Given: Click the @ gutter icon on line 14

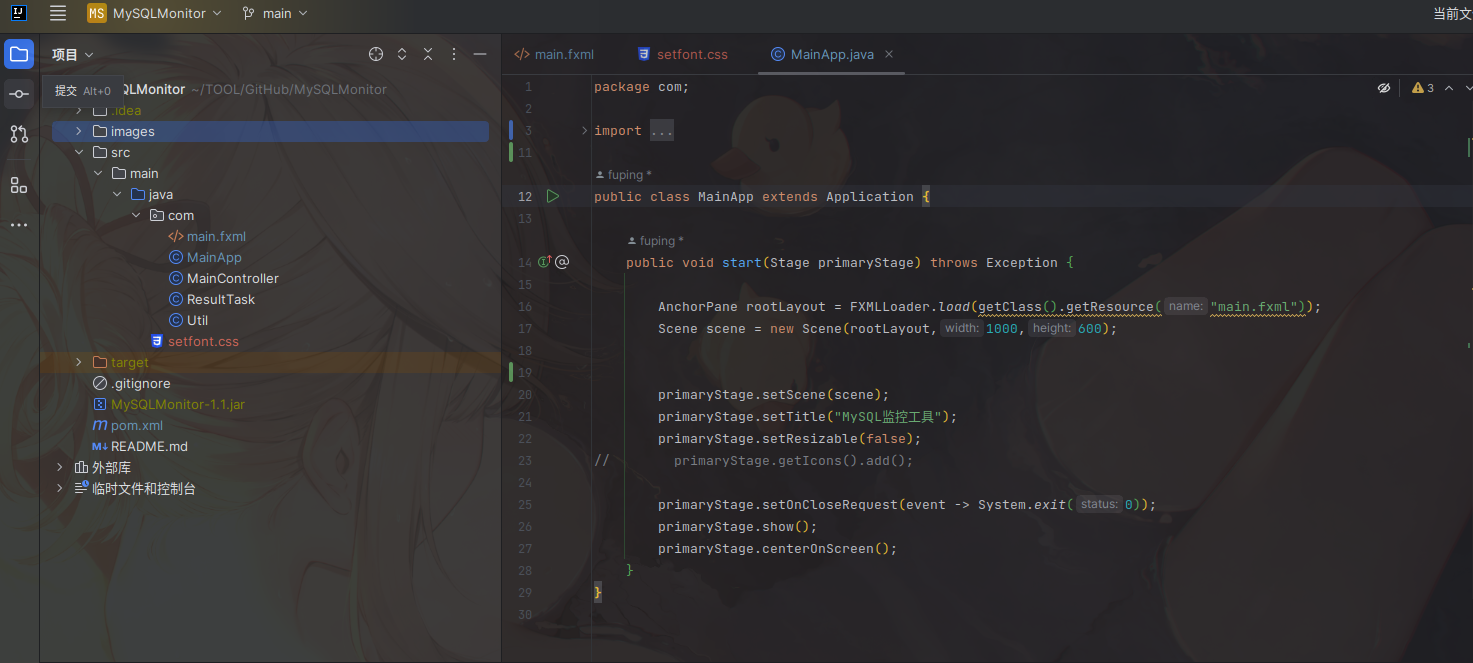Looking at the screenshot, I should coord(562,262).
